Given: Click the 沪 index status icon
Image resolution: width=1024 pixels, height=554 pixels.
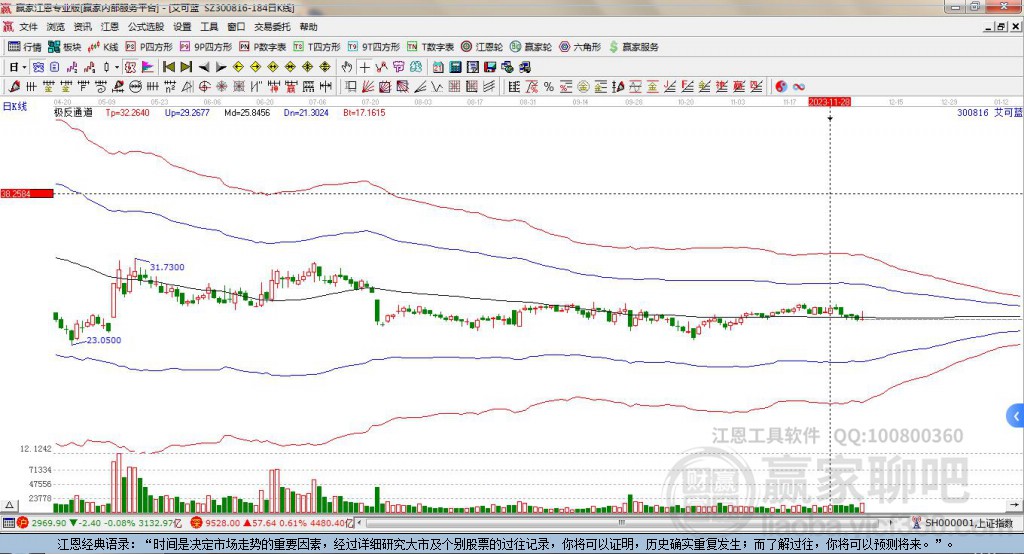Looking at the screenshot, I should click(x=23, y=523).
